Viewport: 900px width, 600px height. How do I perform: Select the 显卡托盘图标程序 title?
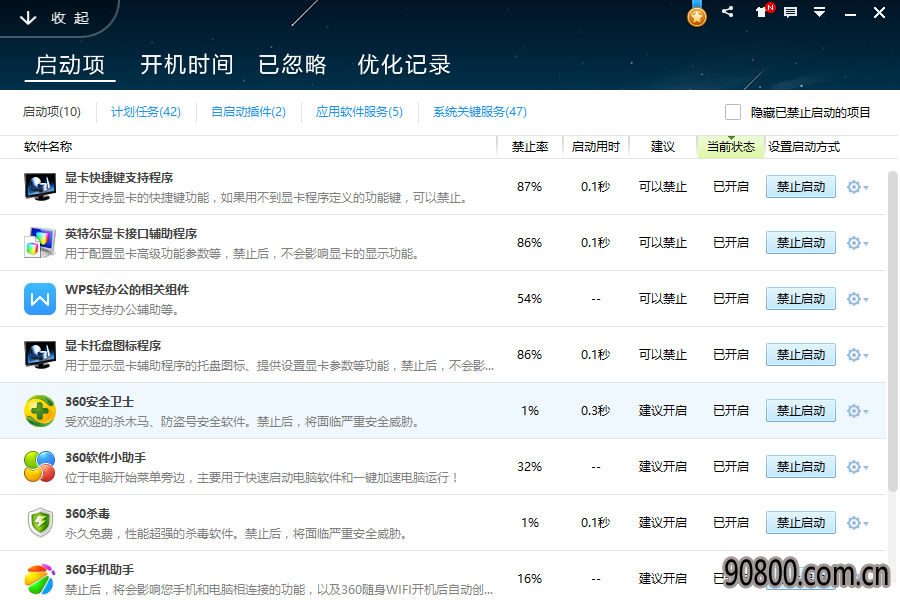tap(113, 346)
